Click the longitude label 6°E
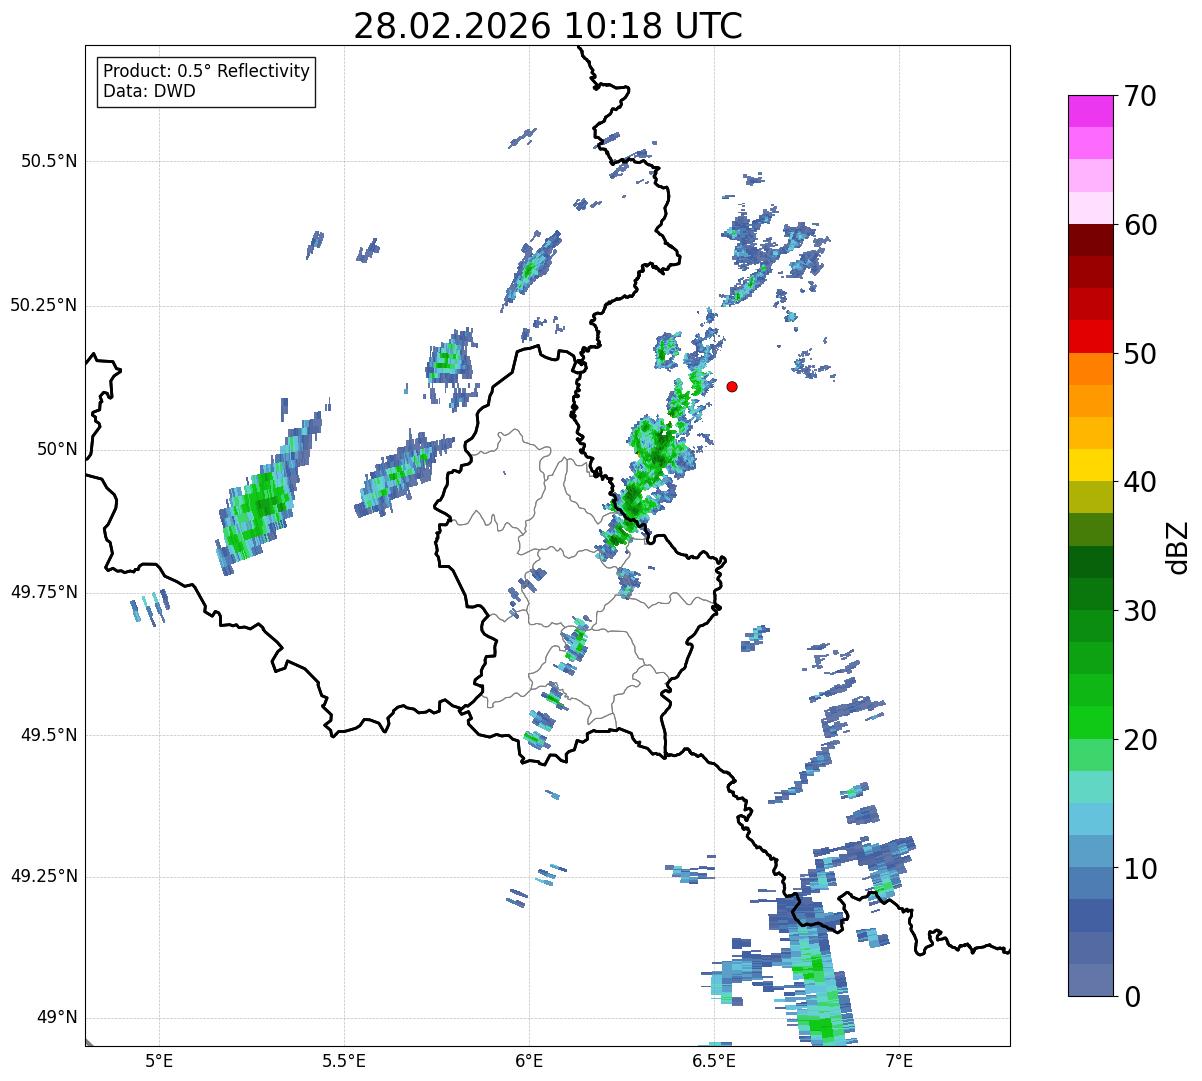The image size is (1202, 1081). point(529,1060)
